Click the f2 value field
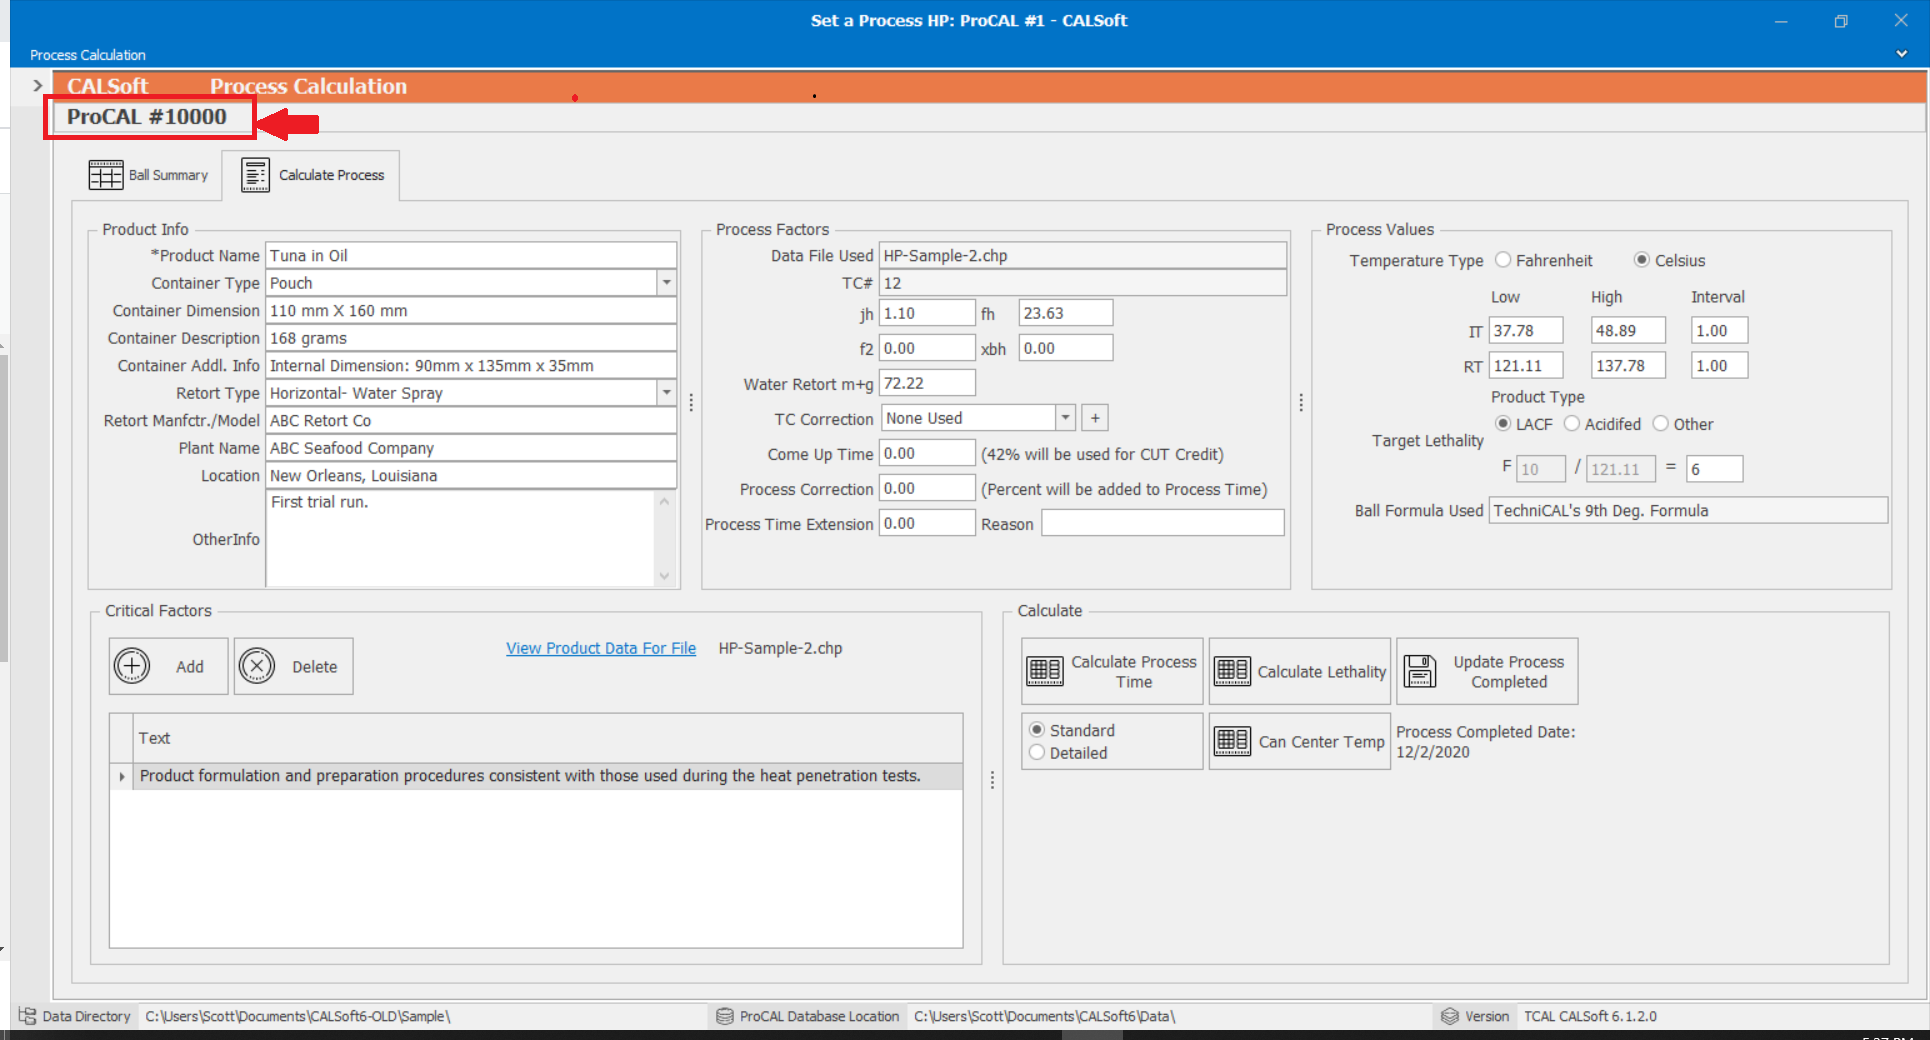Image resolution: width=1930 pixels, height=1040 pixels. (927, 348)
